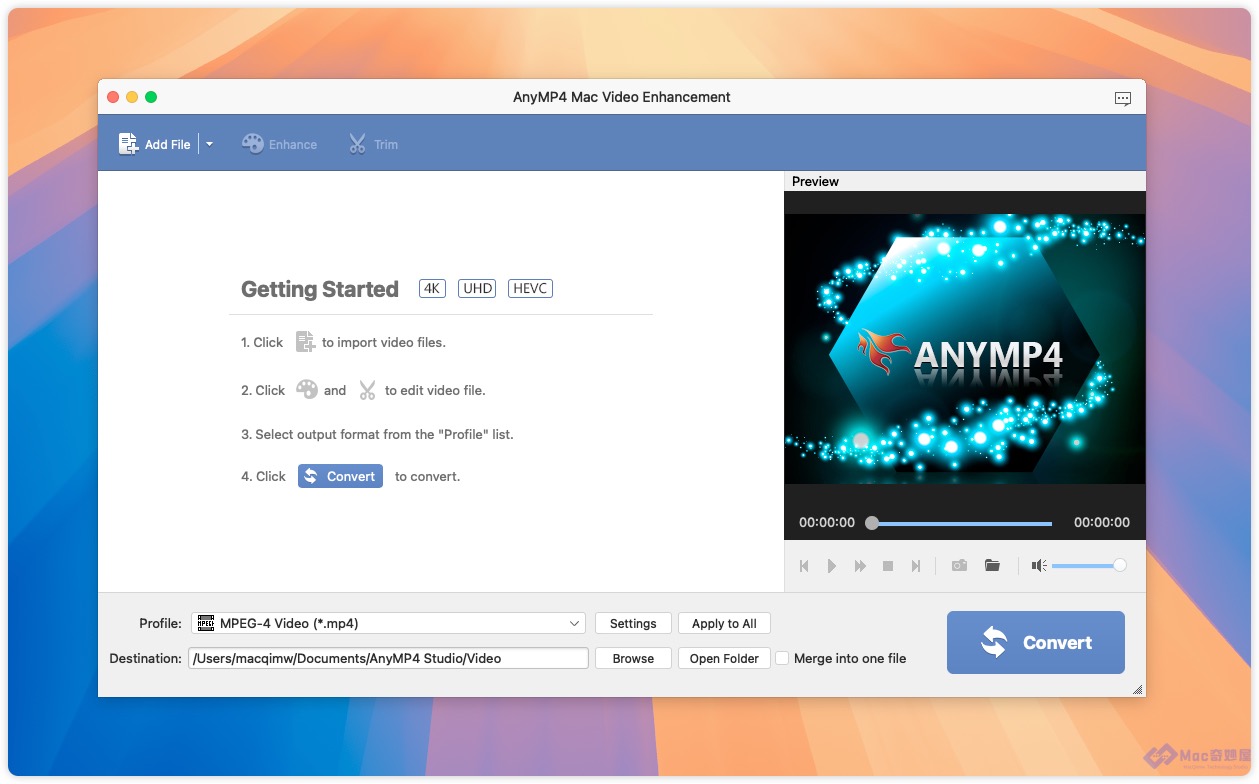Mute the preview volume speaker icon
1259x784 pixels.
pyautogui.click(x=1039, y=566)
